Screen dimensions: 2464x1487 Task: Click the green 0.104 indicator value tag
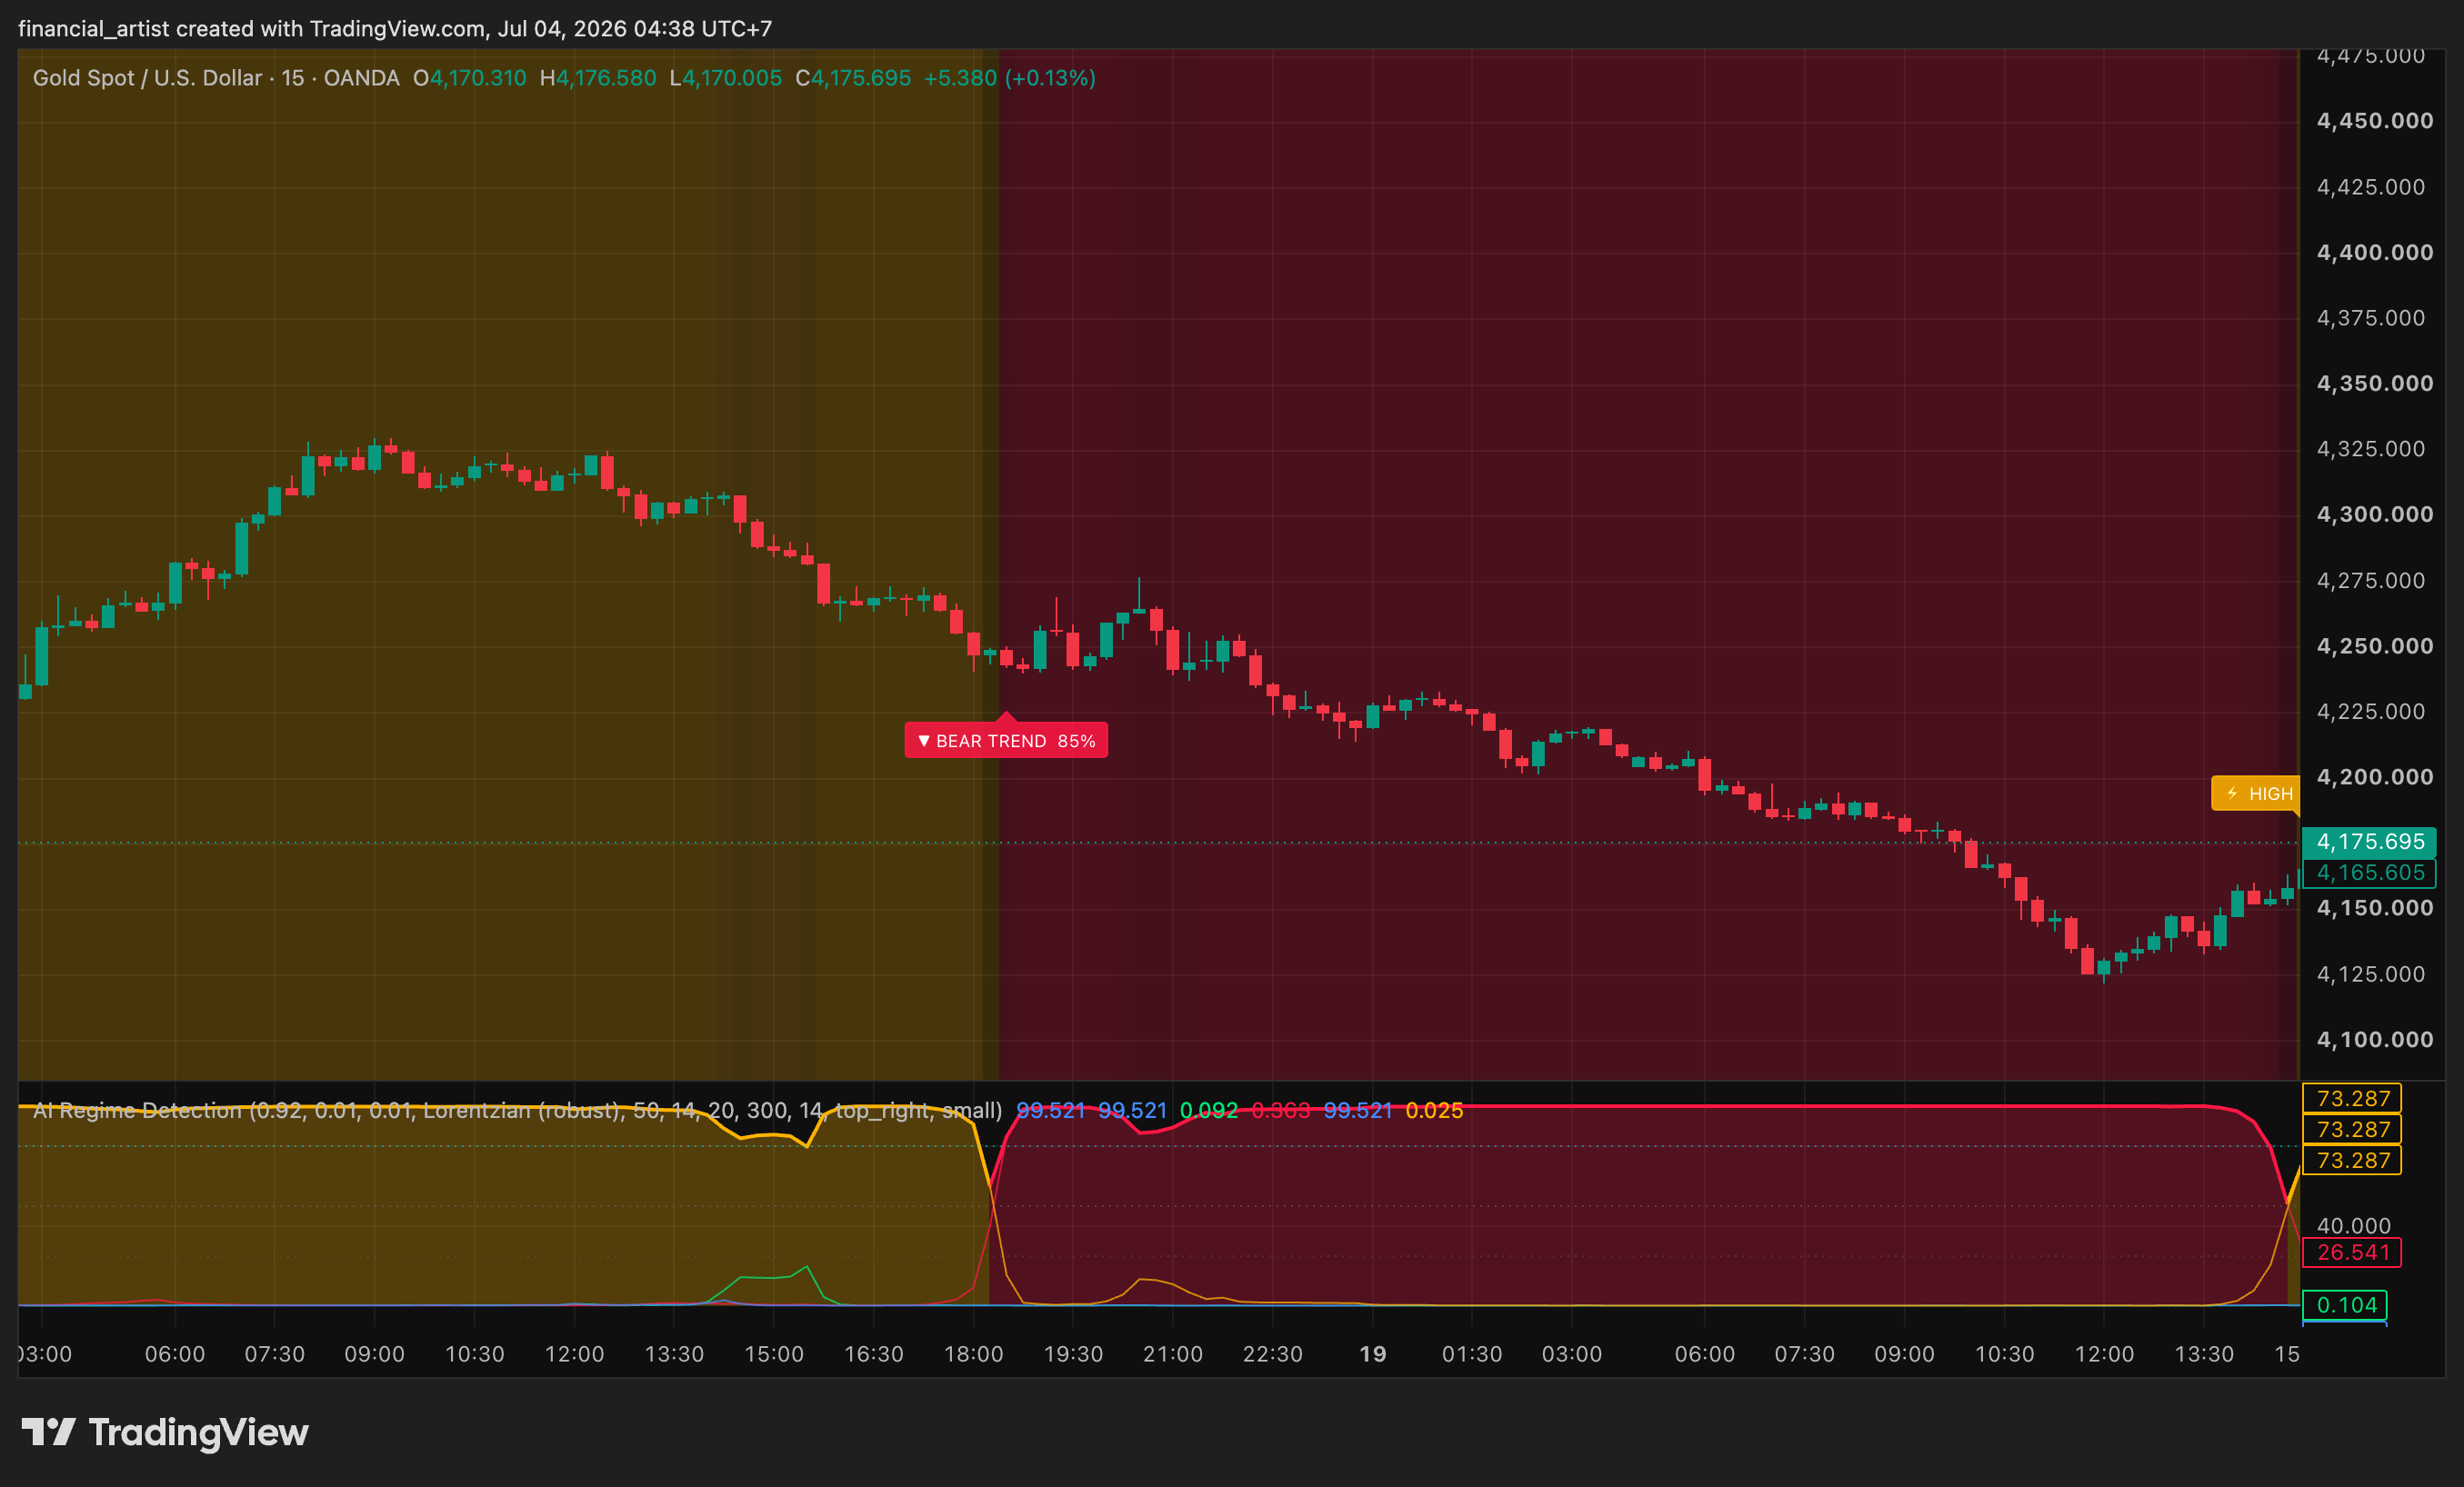point(2345,1305)
